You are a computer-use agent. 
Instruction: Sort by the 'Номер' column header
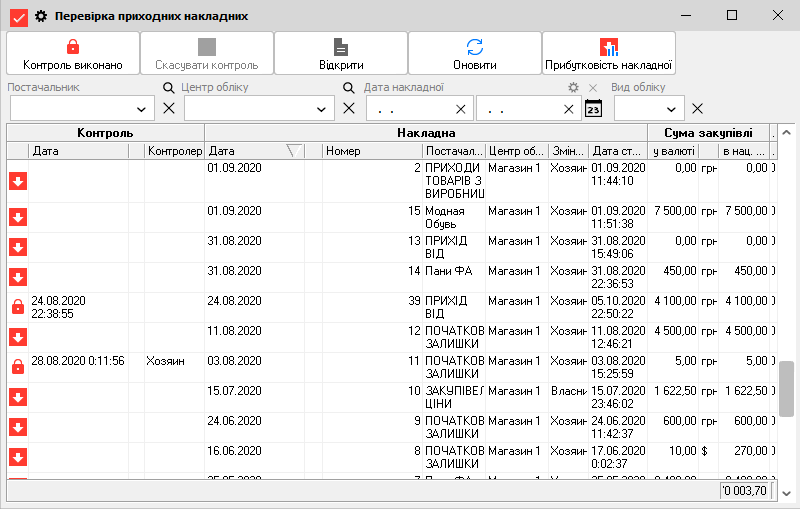(370, 151)
